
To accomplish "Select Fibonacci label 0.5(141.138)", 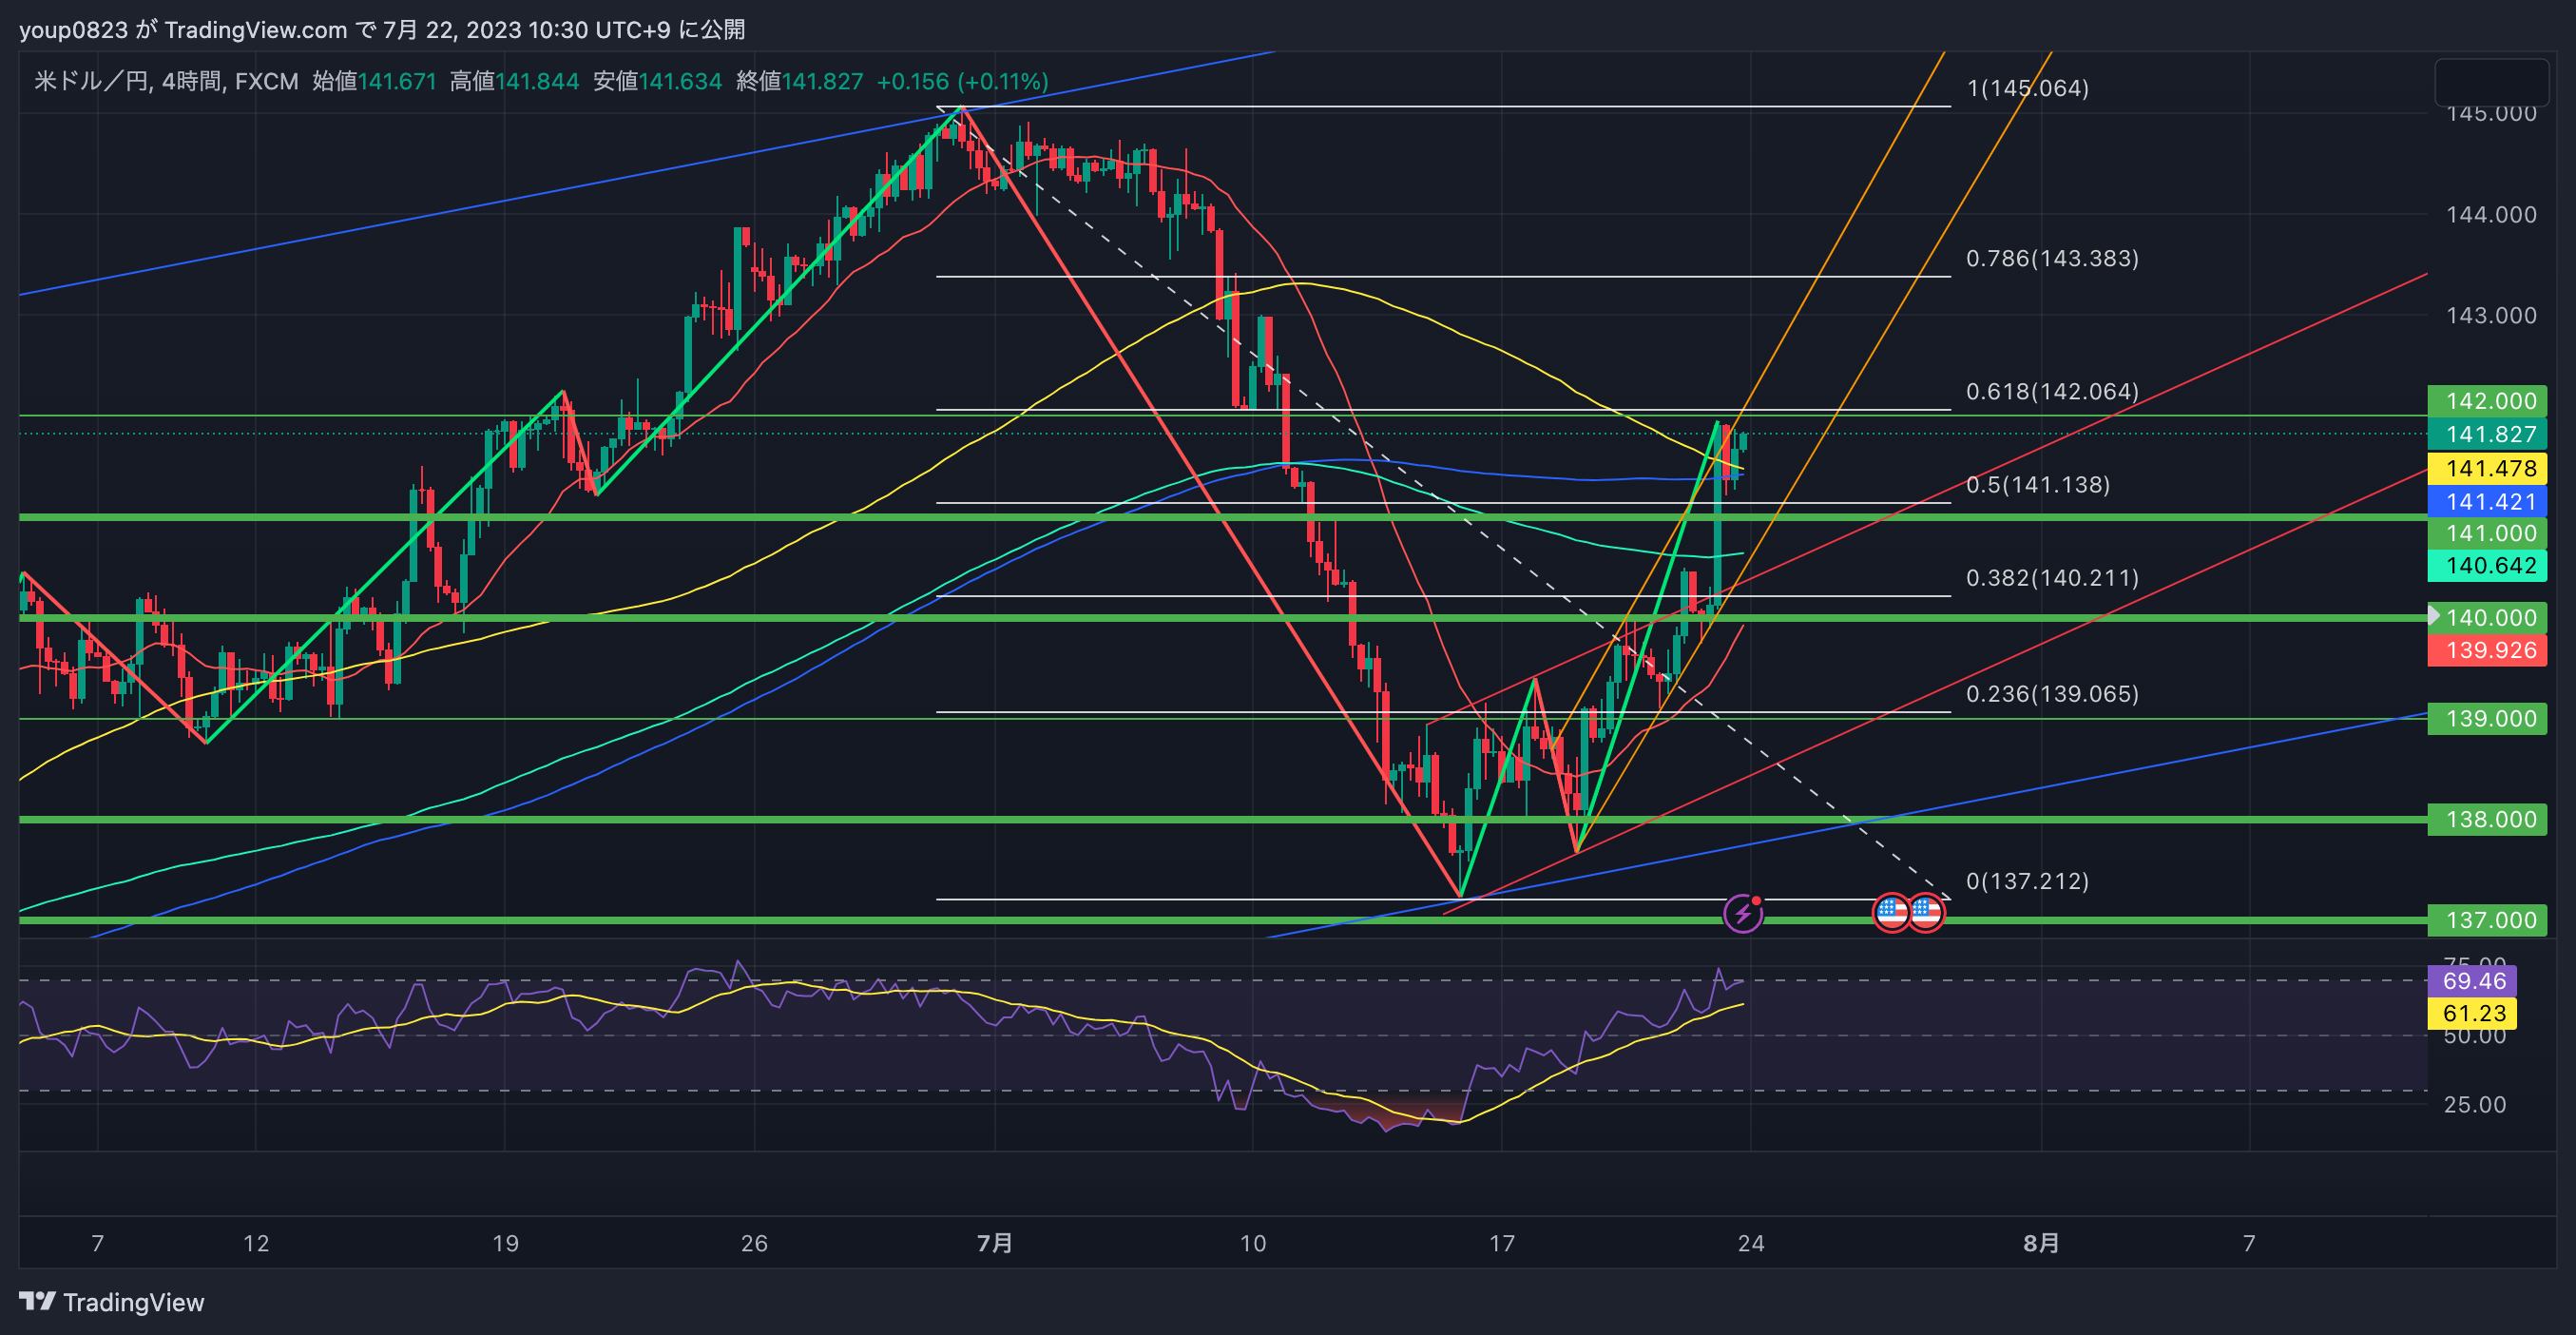I will [x=2038, y=484].
